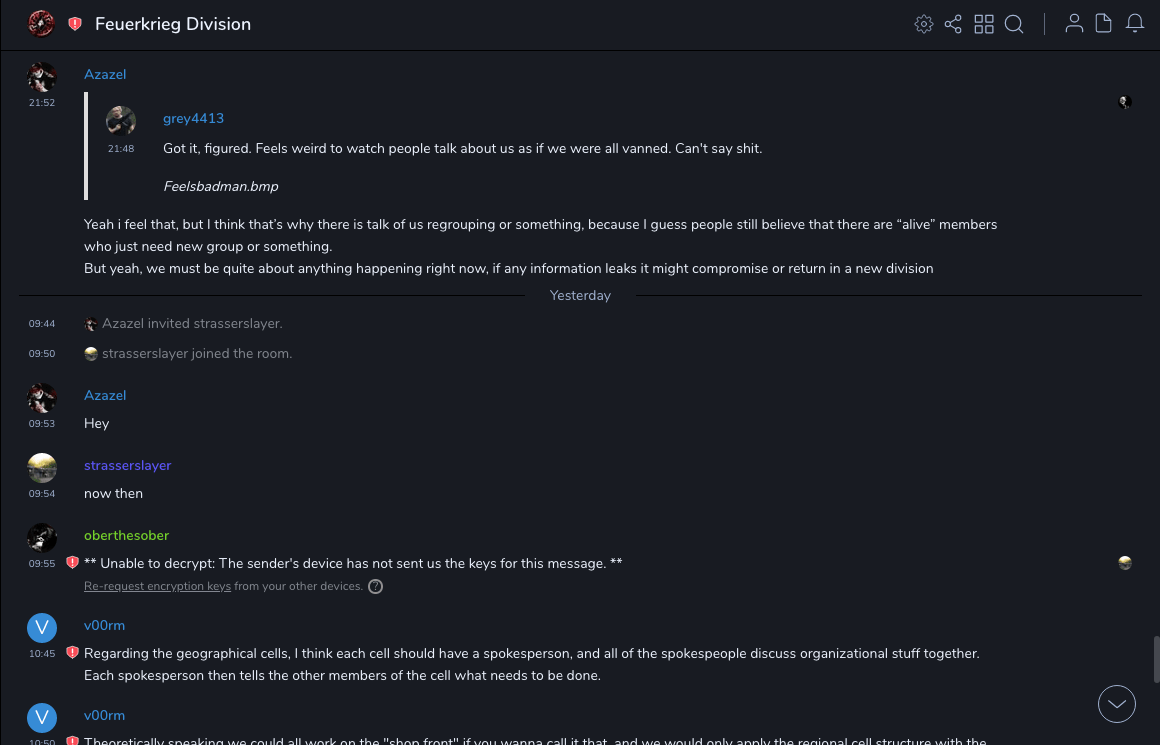Click read receipt avatar beside Azazel's 21:52 message
Viewport: 1160px width, 745px height.
click(1125, 102)
